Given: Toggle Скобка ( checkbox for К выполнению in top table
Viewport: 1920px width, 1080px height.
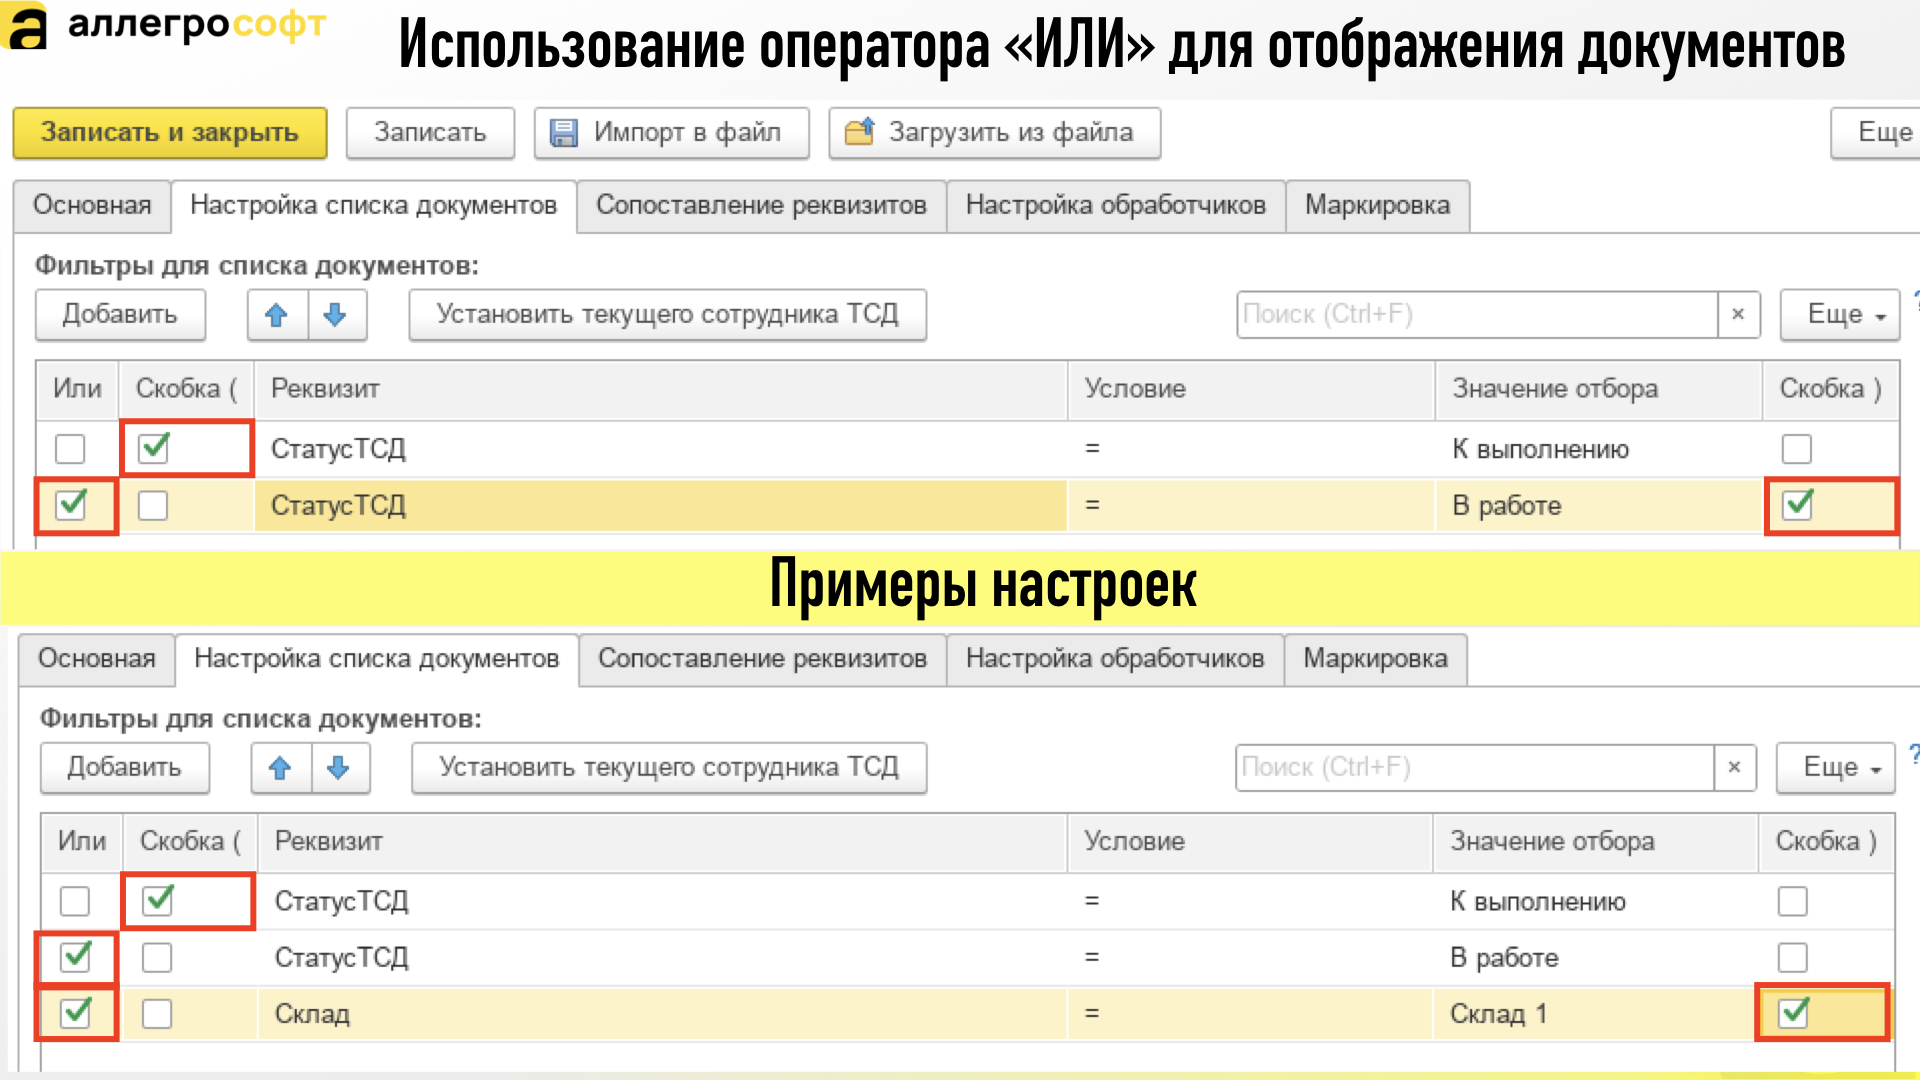Looking at the screenshot, I should [154, 447].
